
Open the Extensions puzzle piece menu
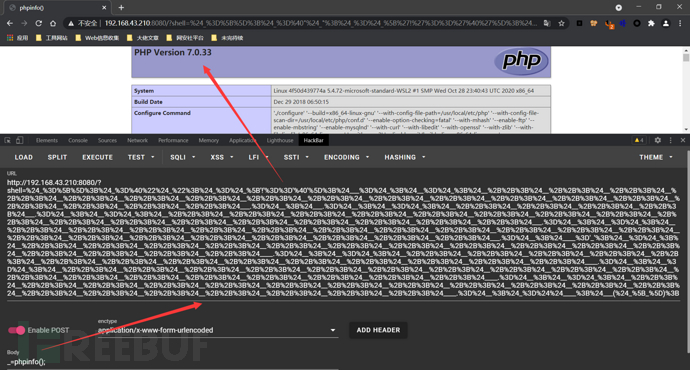[651, 23]
